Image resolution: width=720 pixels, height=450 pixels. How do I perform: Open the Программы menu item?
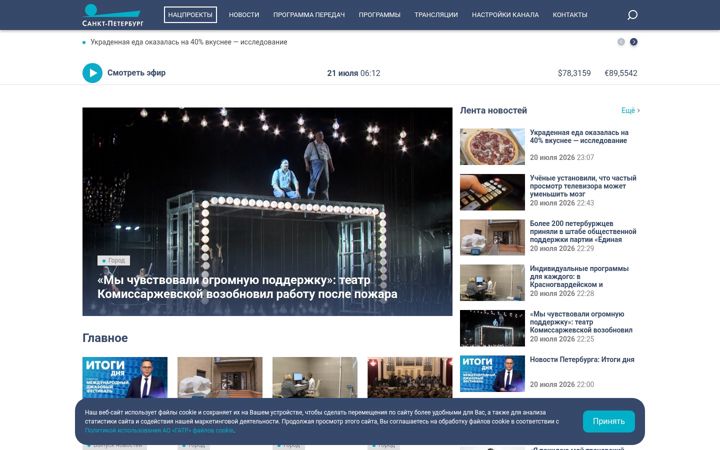(379, 15)
